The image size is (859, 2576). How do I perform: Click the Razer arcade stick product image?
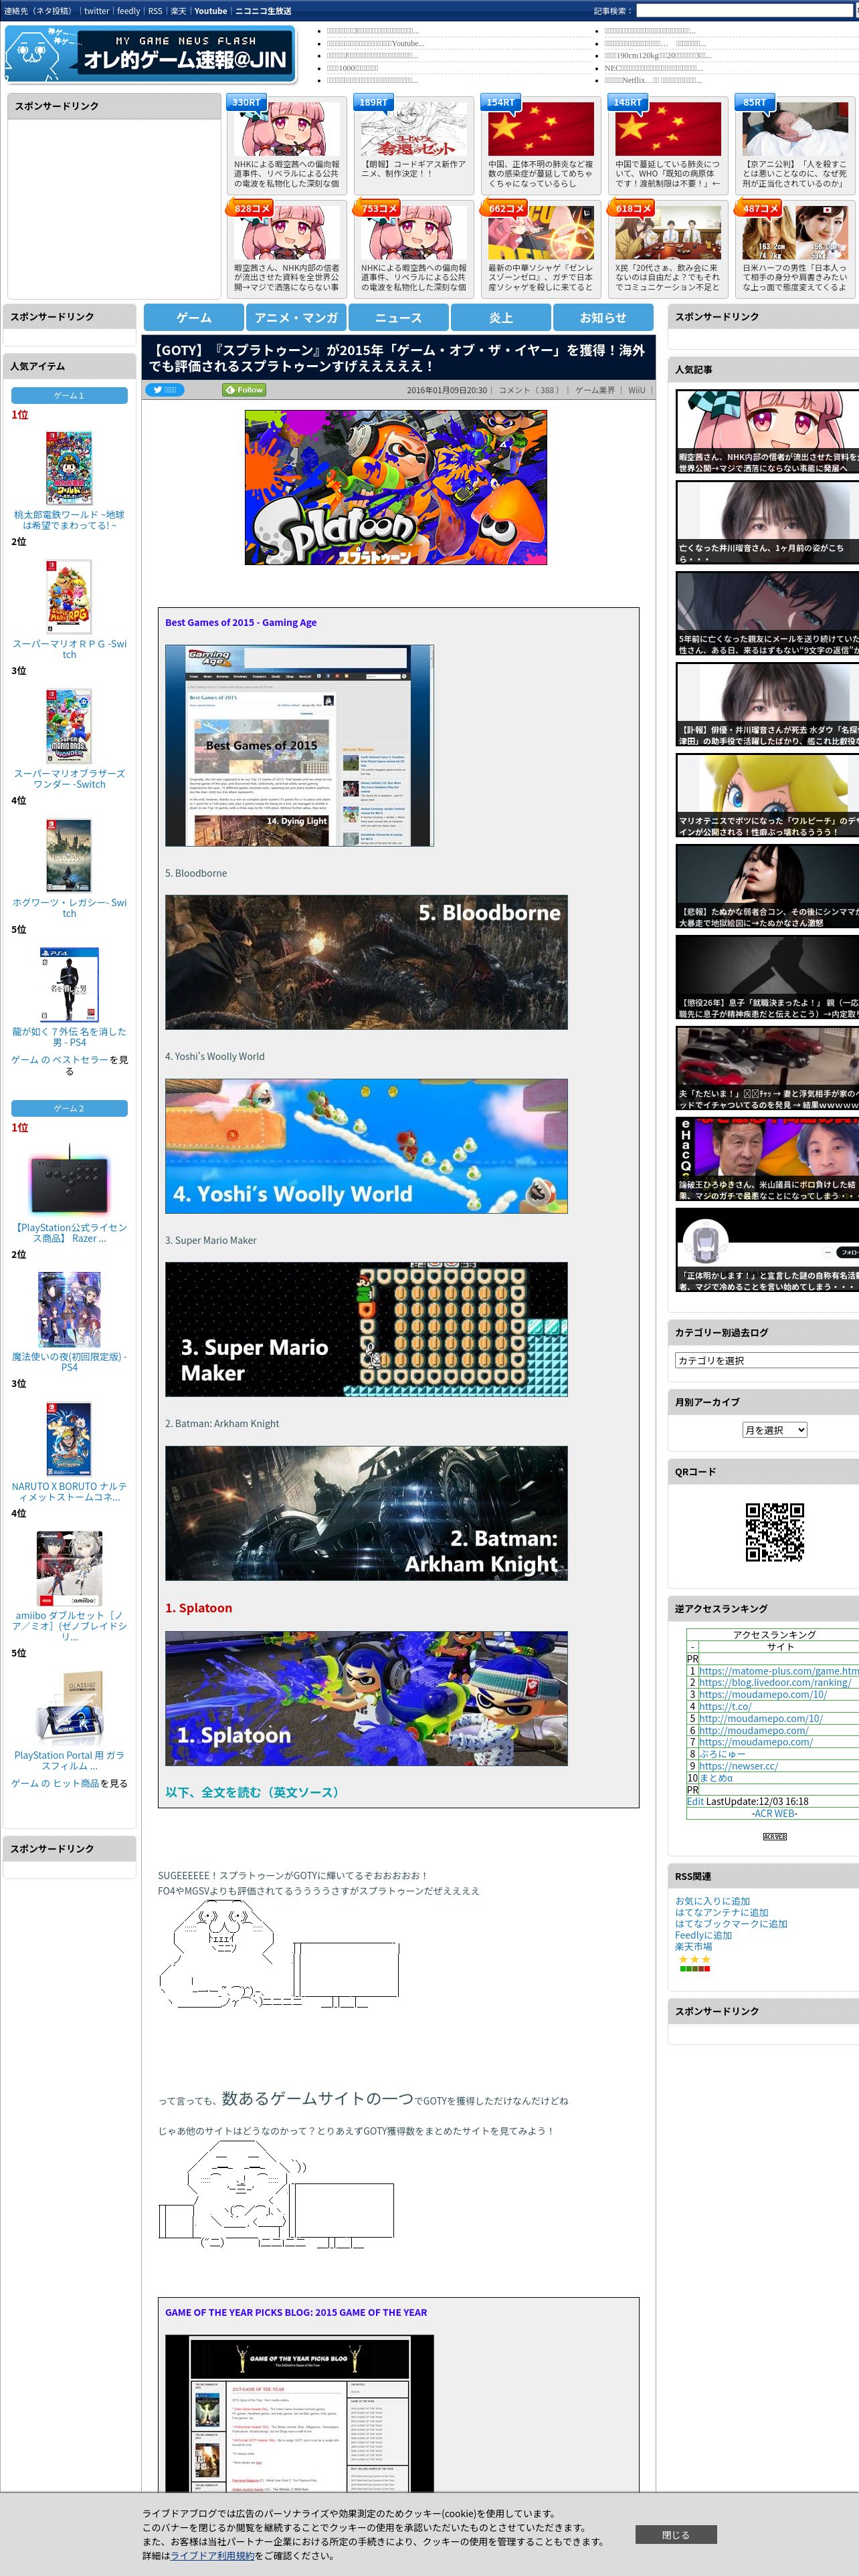point(69,1180)
